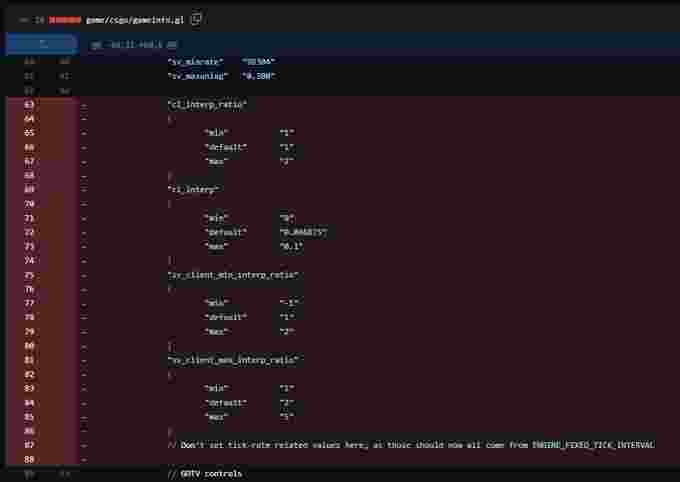Select deleted line number 88

(29, 459)
